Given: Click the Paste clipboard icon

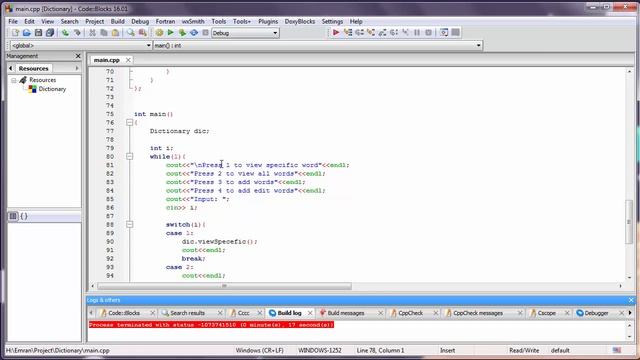Looking at the screenshot, I should click(x=116, y=33).
